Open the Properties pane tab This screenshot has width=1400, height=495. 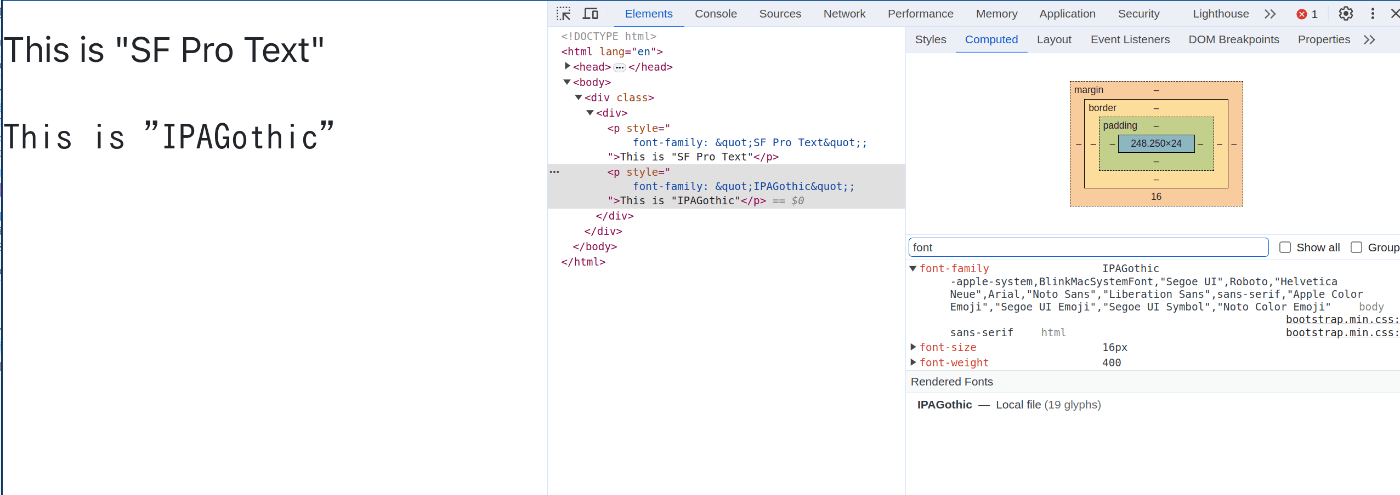coord(1324,39)
